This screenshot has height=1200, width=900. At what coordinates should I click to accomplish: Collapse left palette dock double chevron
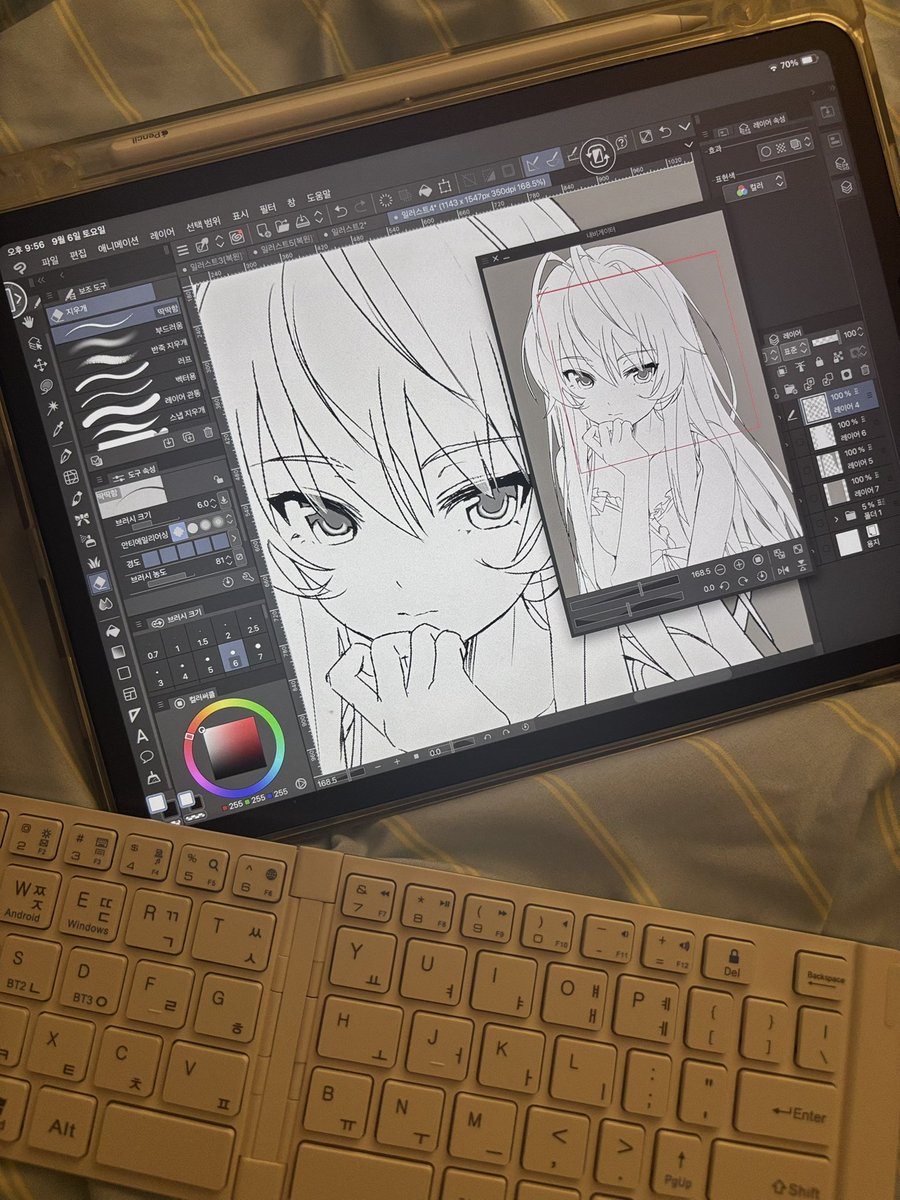point(41,280)
